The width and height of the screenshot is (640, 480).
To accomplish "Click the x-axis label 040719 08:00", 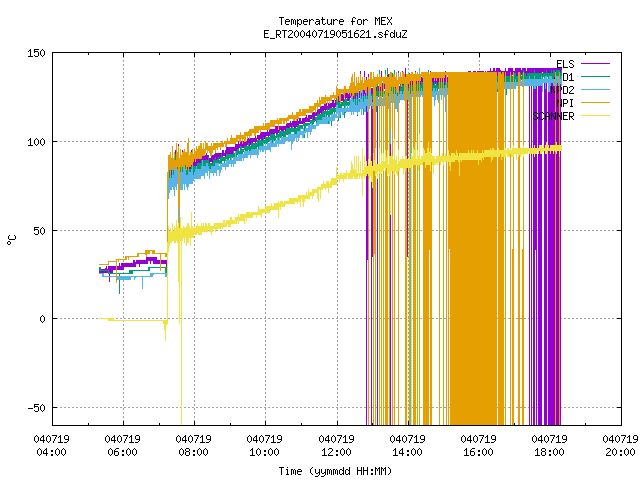I will [193, 446].
